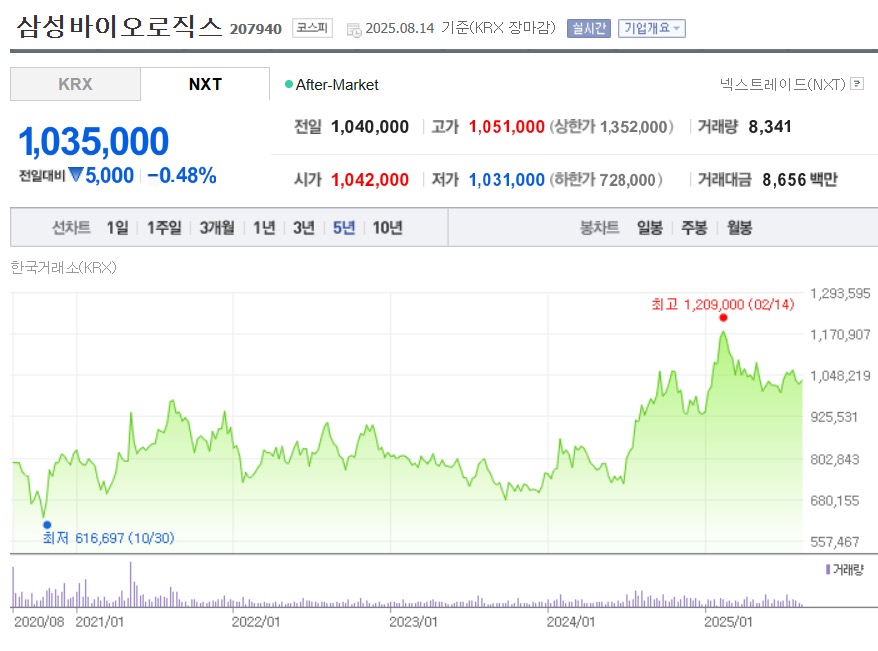This screenshot has width=878, height=651.
Task: Click the calendar icon before 2025.08.14
Action: pyautogui.click(x=354, y=29)
